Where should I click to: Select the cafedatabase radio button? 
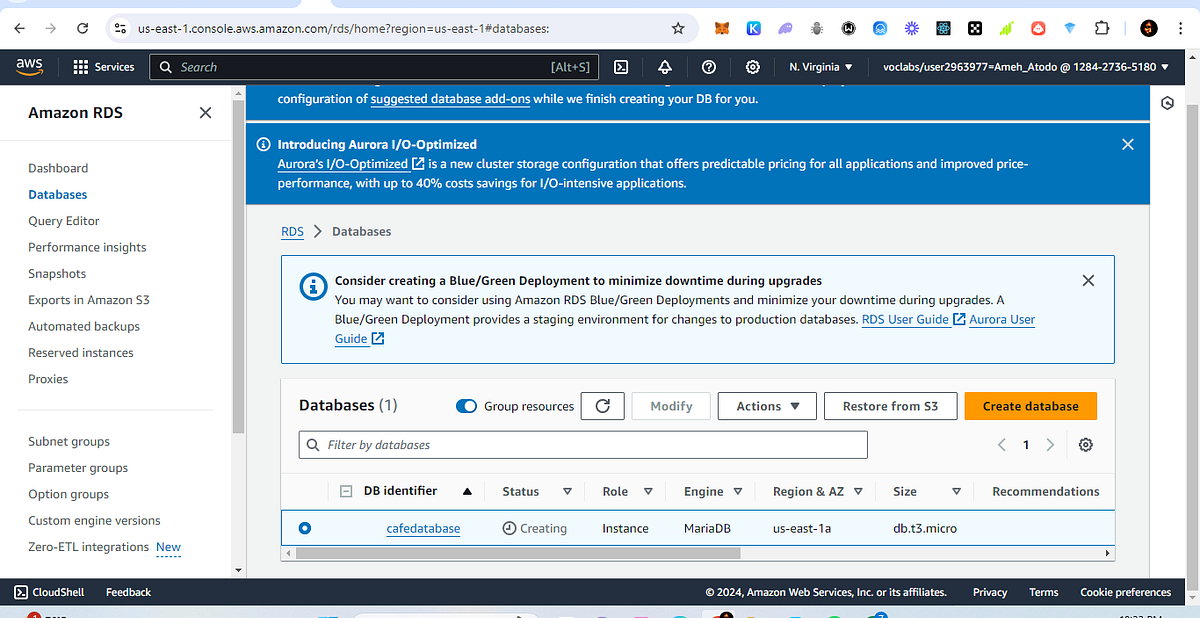(305, 527)
